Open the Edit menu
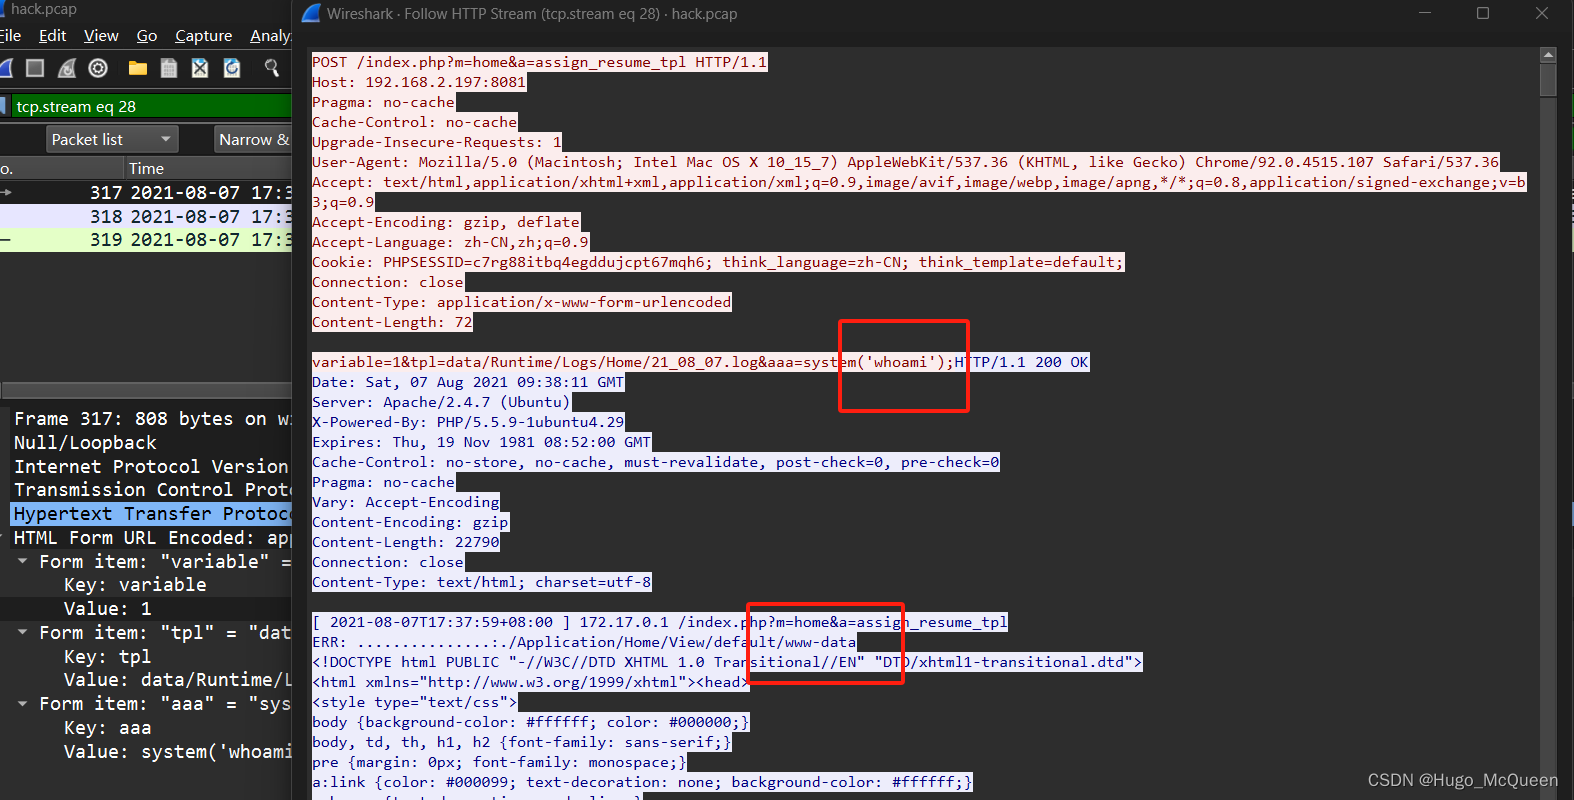Screen dimensions: 1574x800 (x=52, y=36)
